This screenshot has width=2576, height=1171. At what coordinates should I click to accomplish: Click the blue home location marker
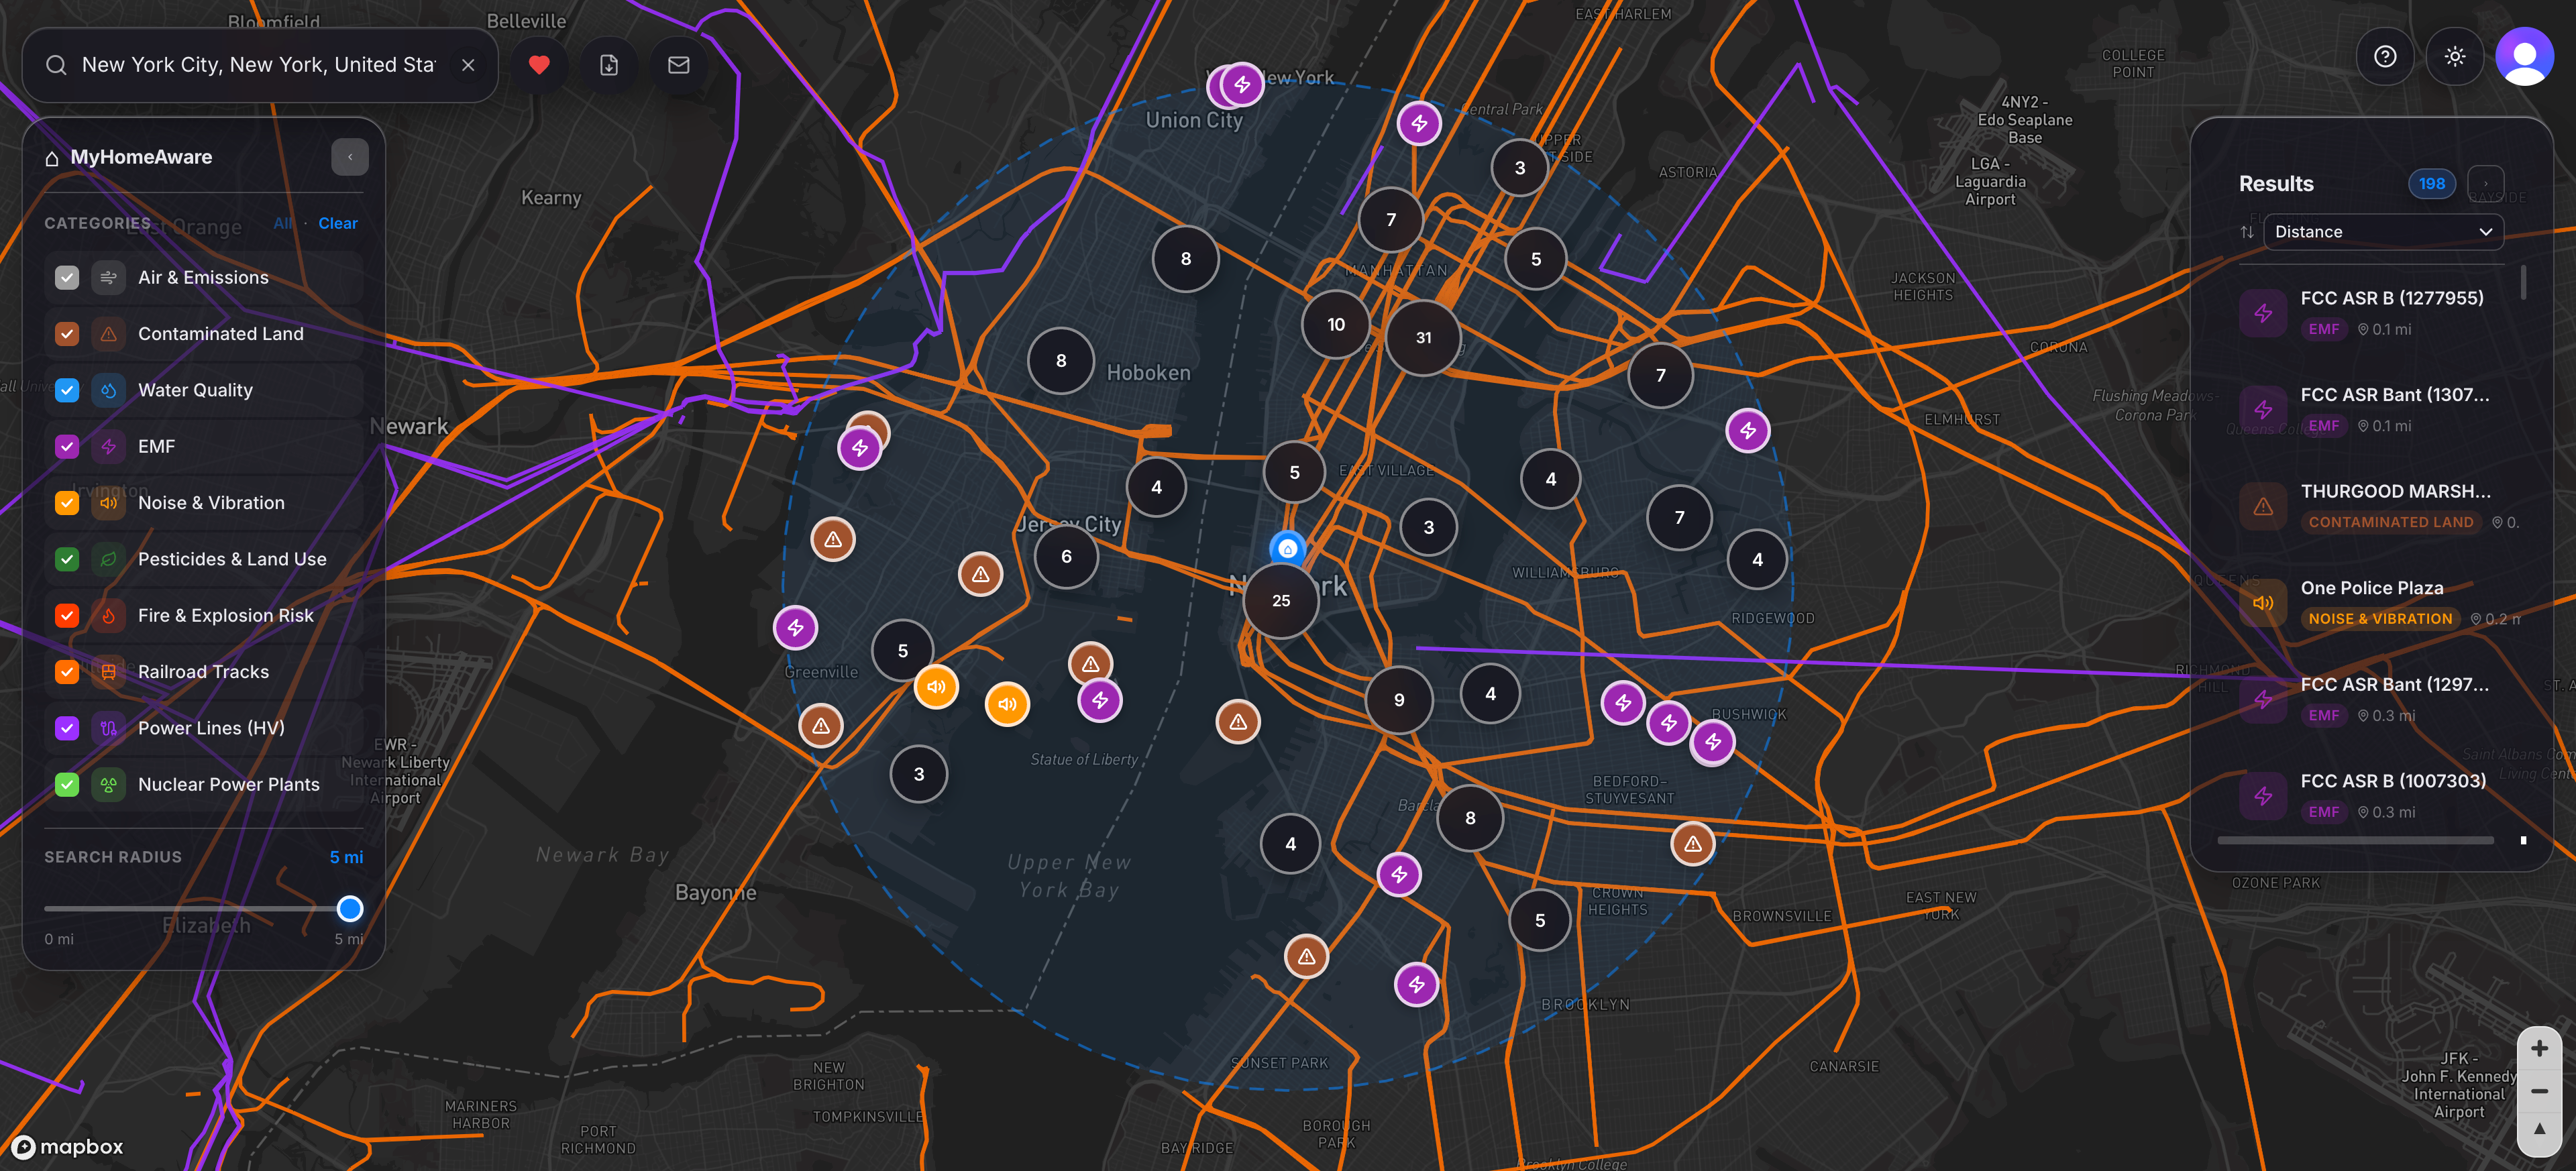(1288, 548)
